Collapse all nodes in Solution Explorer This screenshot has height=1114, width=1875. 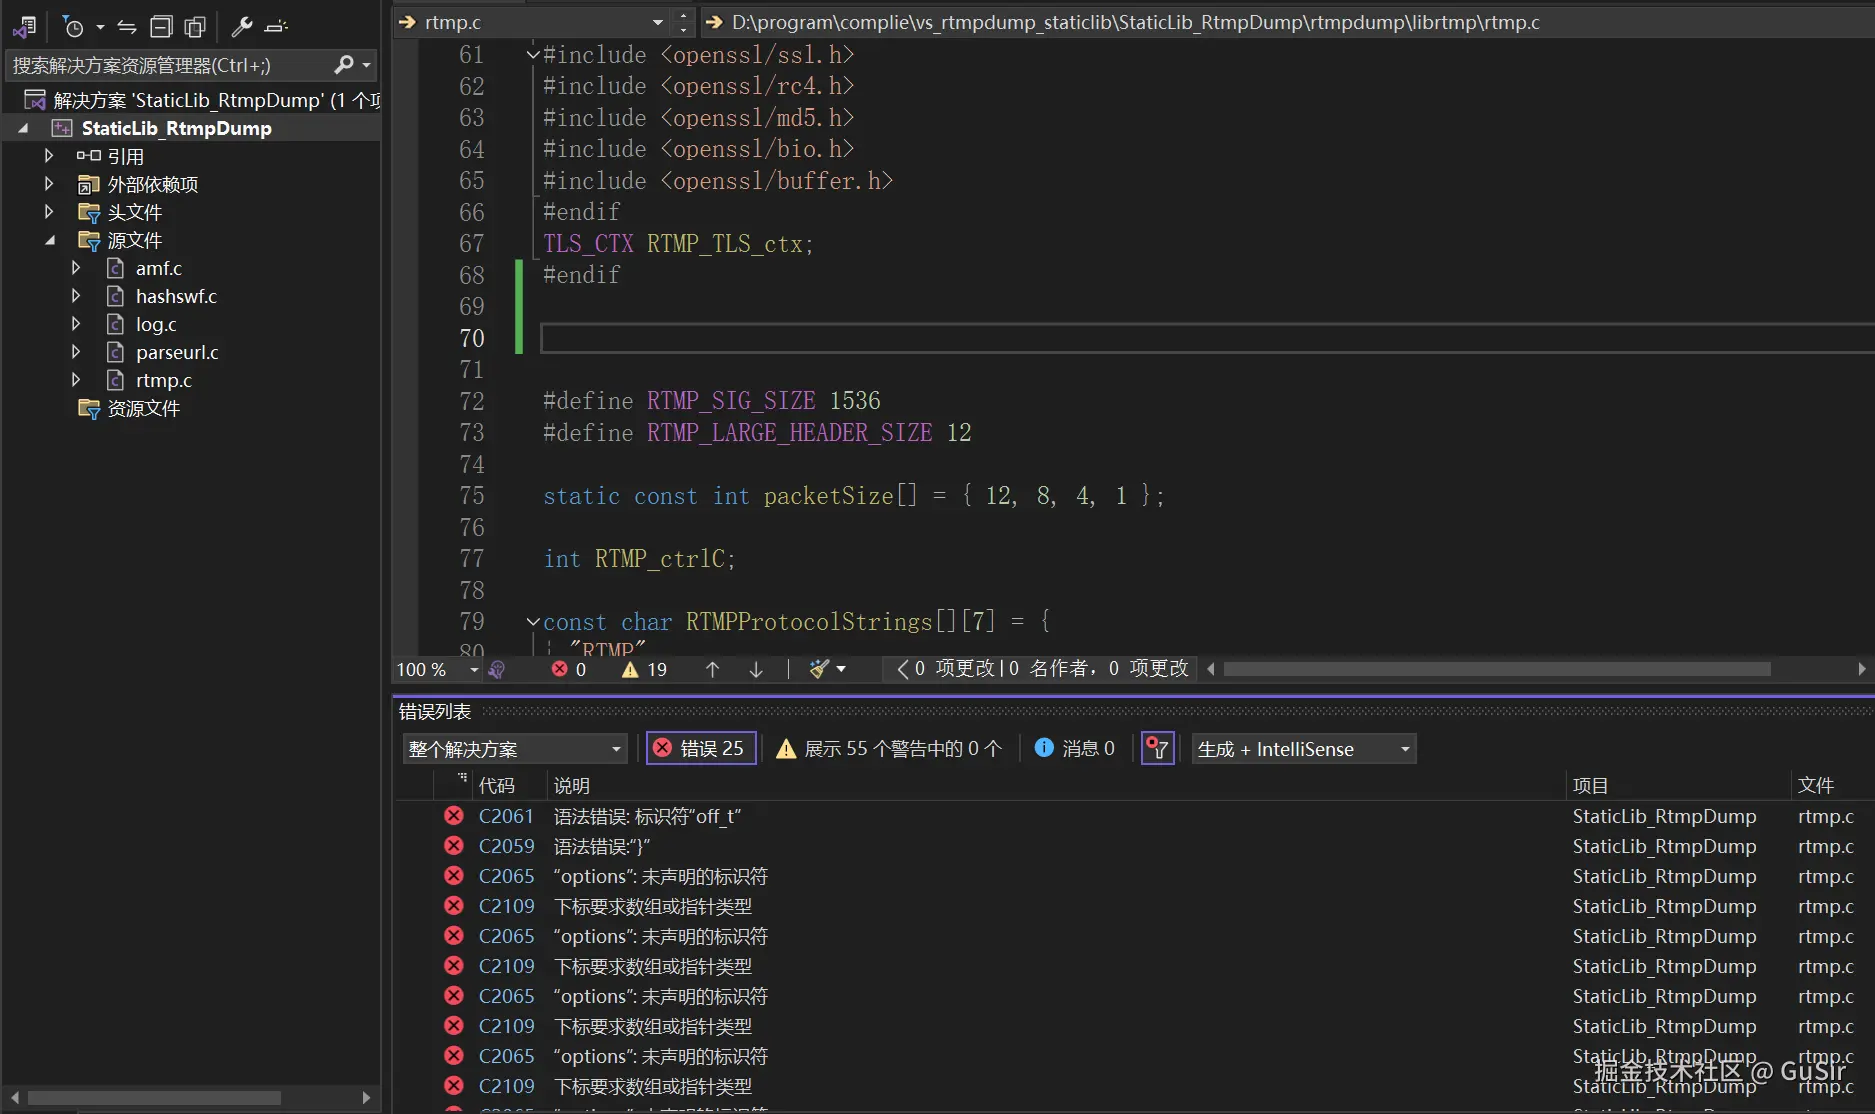(x=161, y=26)
